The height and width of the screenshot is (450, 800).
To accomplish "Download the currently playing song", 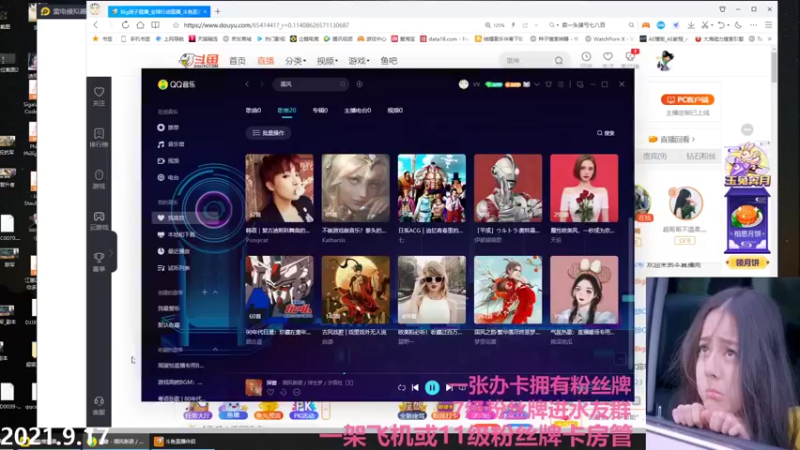I will [x=284, y=392].
